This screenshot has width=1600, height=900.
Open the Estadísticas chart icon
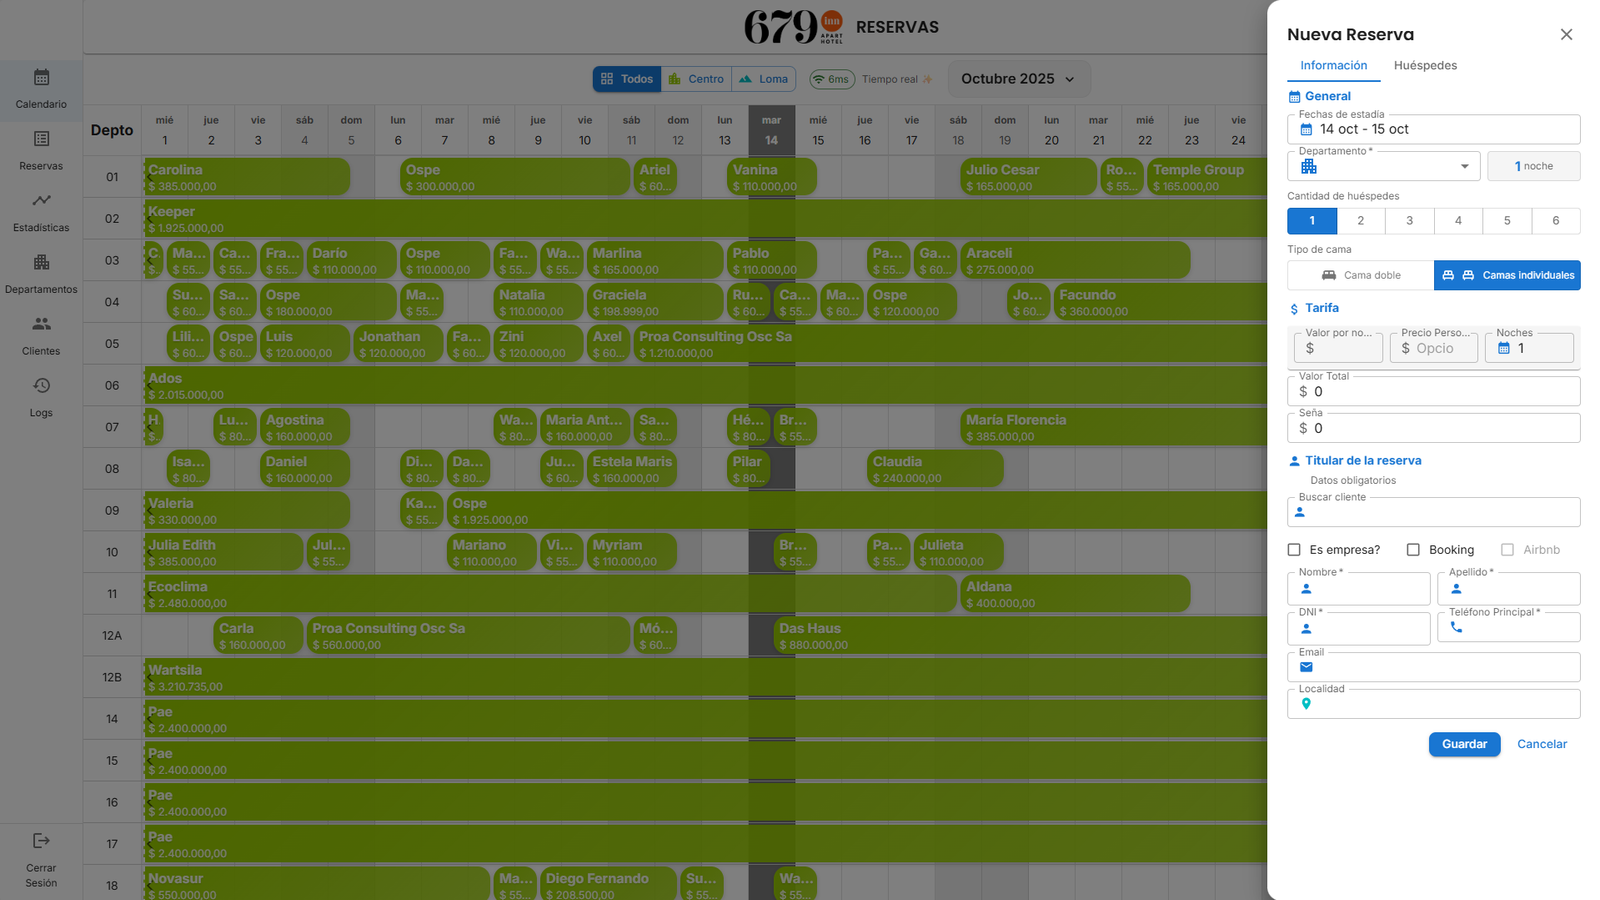pos(41,201)
